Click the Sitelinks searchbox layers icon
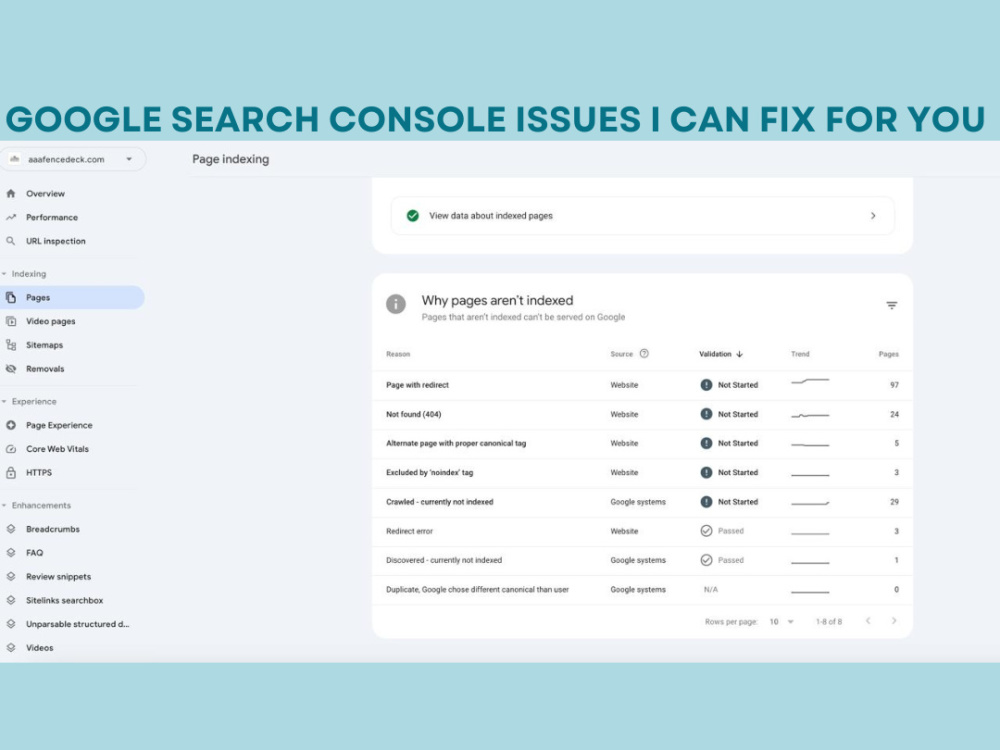The width and height of the screenshot is (1000, 750). coord(11,600)
